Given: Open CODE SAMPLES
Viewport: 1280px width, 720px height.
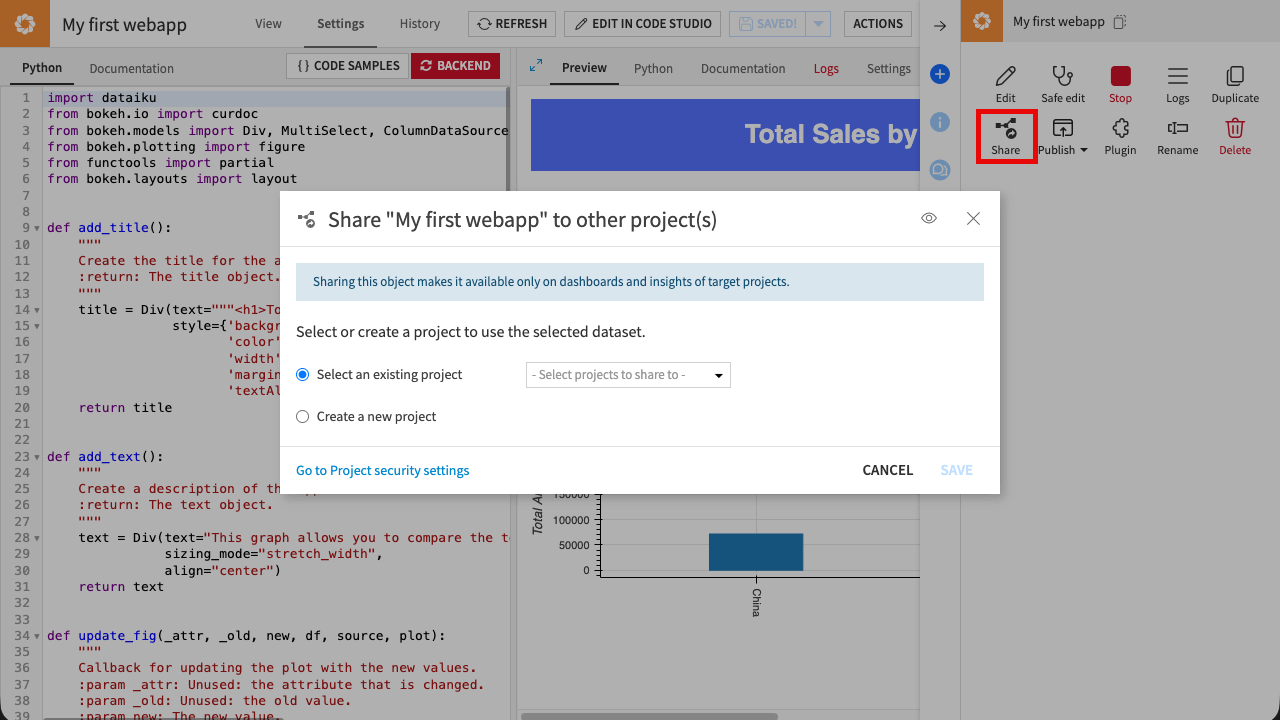Looking at the screenshot, I should (x=347, y=66).
